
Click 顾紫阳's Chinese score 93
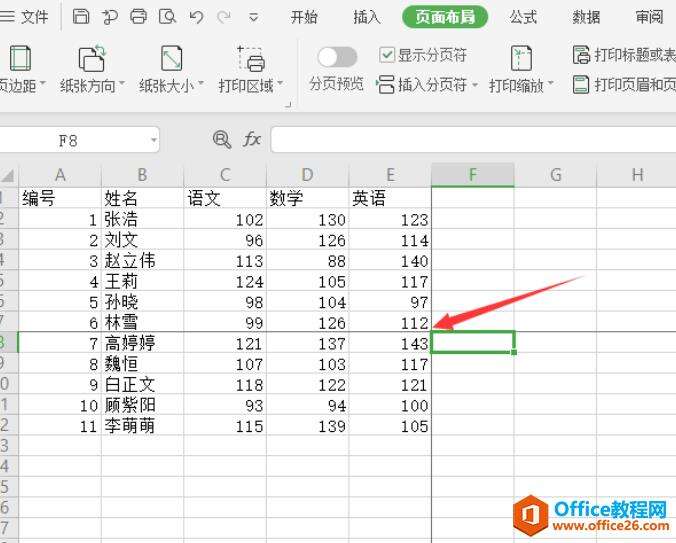tap(225, 405)
